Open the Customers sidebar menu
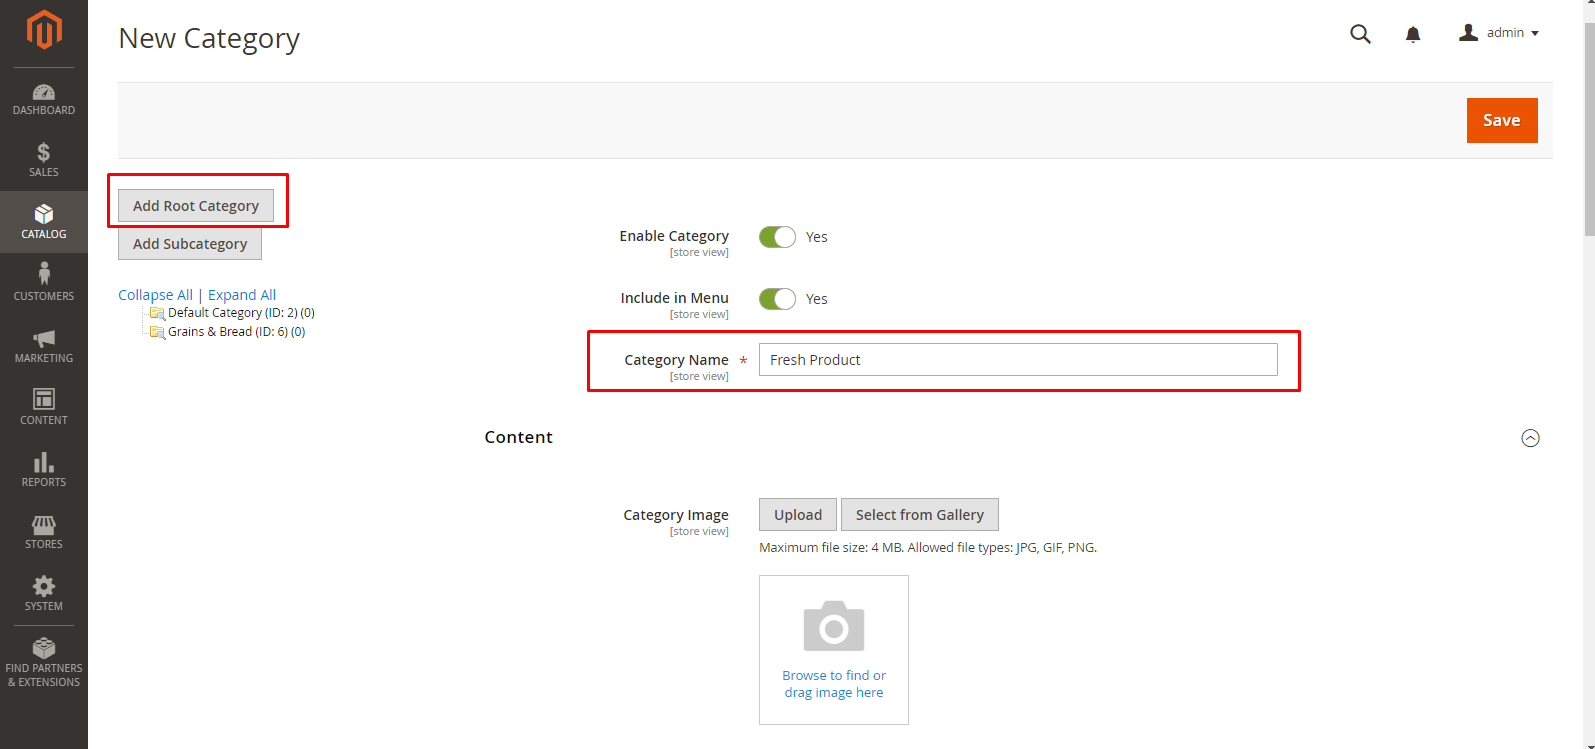The image size is (1595, 749). [x=44, y=284]
